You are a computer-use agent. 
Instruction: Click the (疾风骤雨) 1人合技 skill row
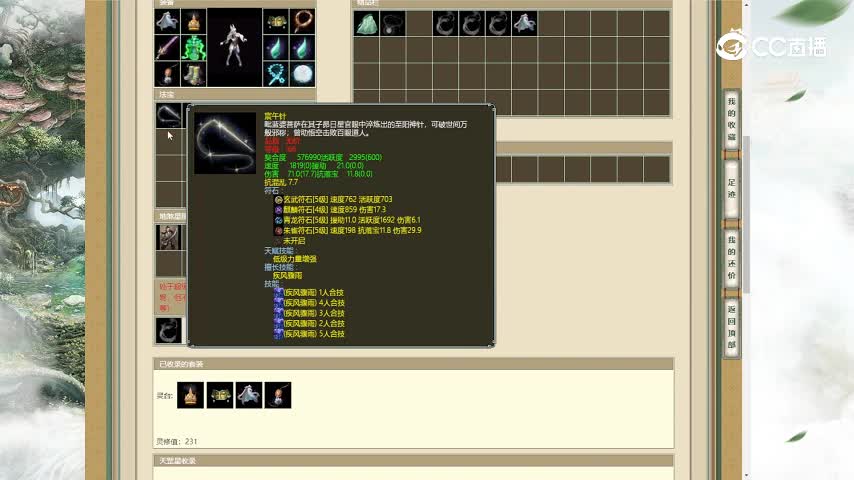pyautogui.click(x=309, y=293)
